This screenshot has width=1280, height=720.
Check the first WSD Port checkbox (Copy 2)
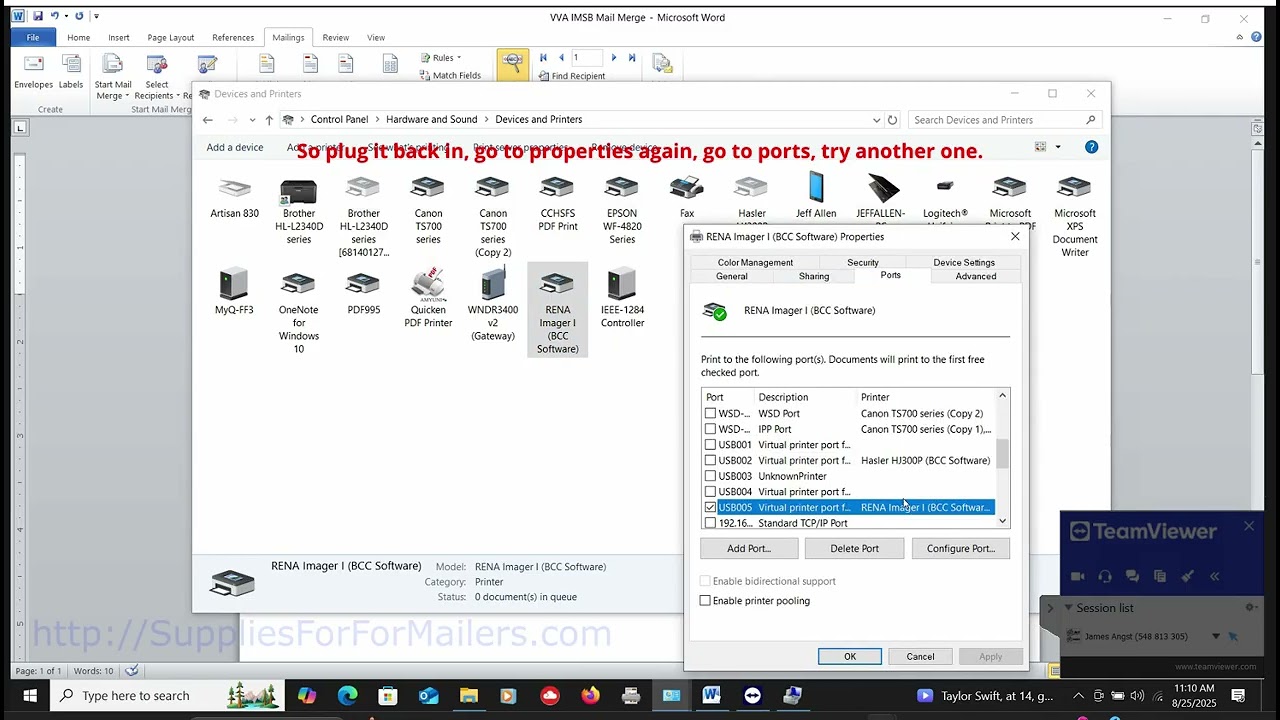pyautogui.click(x=710, y=413)
